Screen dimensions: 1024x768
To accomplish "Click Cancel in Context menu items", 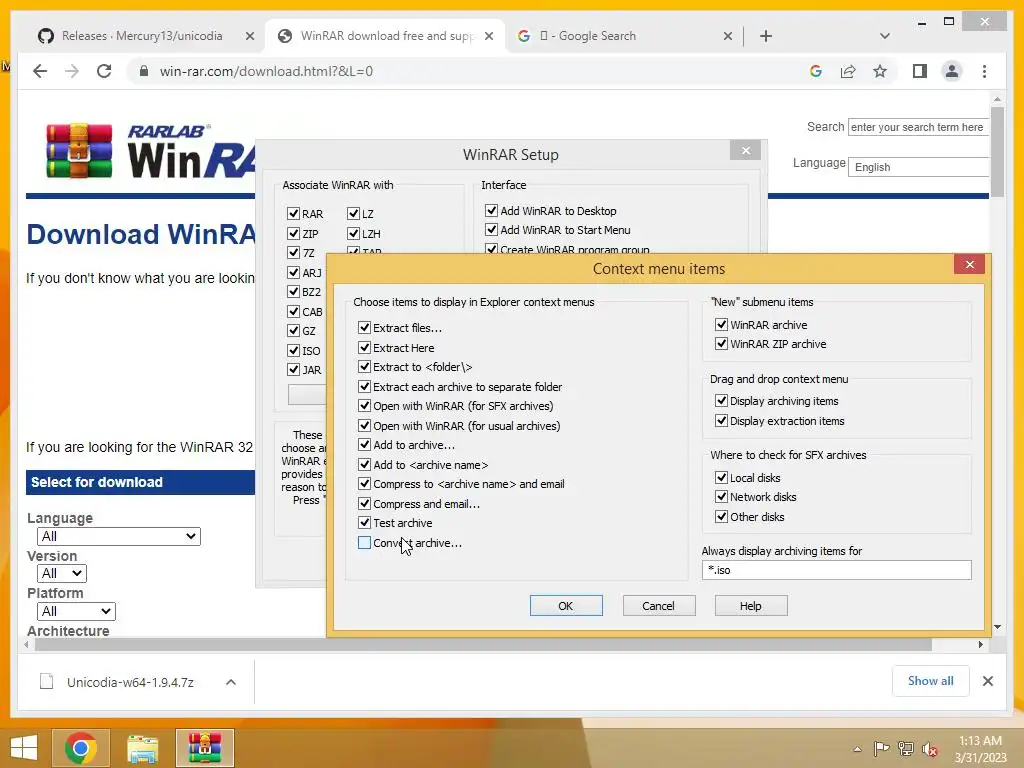I will pos(658,605).
